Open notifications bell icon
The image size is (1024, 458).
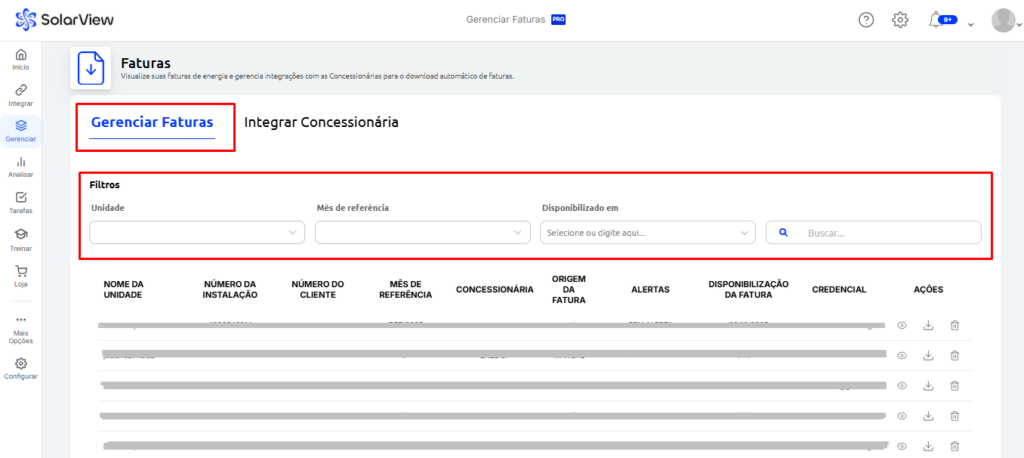[935, 20]
